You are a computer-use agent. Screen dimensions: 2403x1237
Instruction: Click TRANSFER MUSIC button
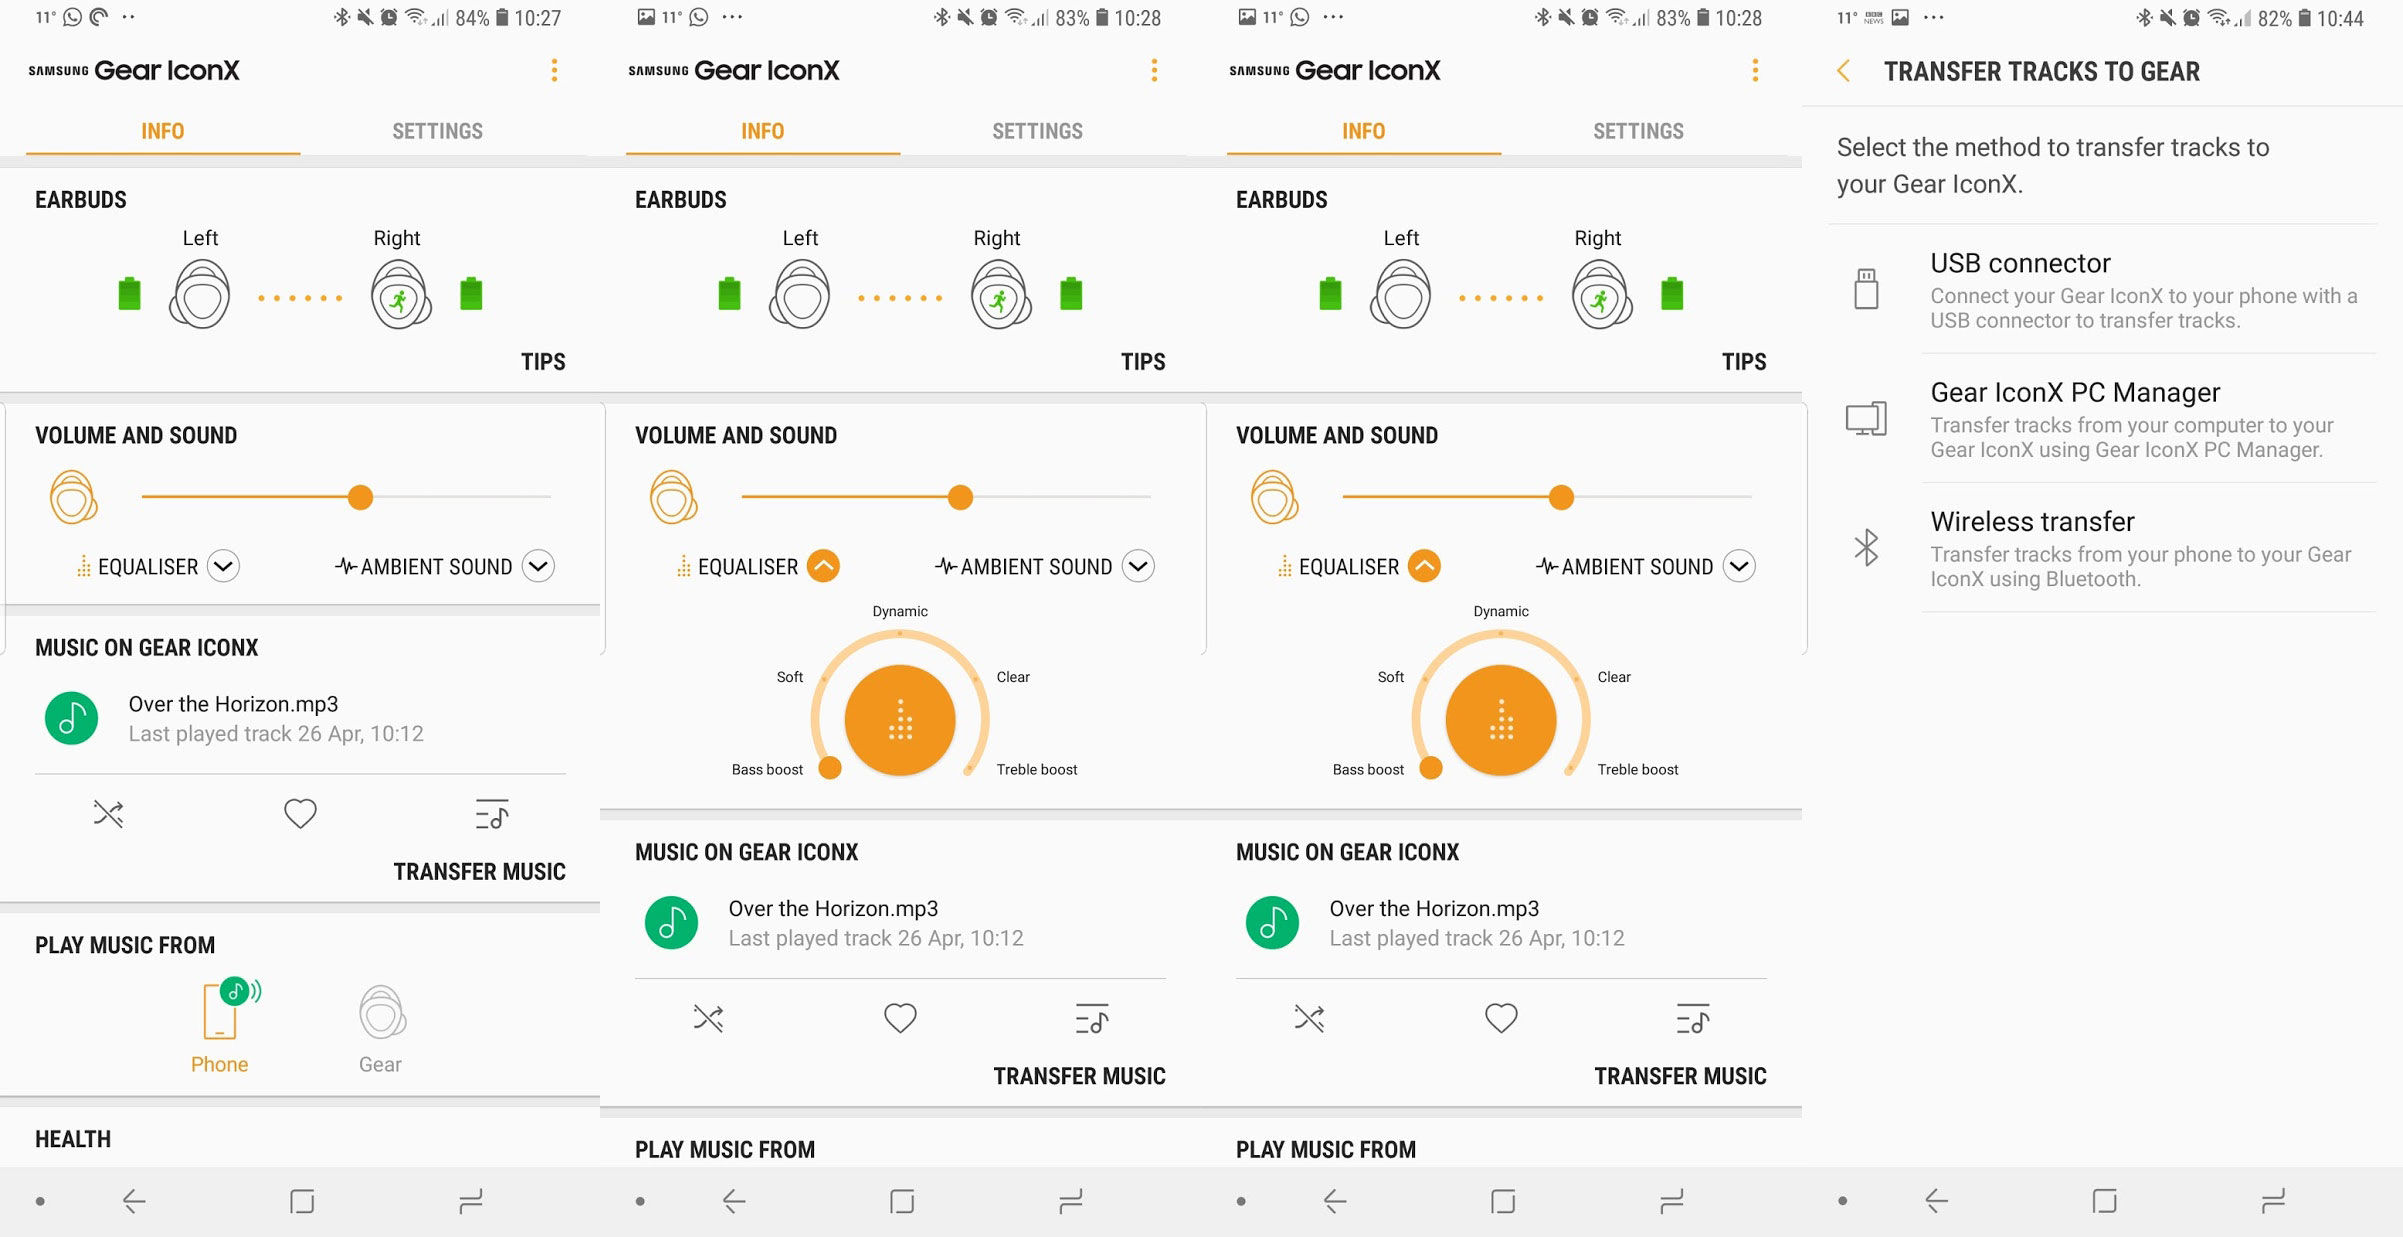pos(476,869)
